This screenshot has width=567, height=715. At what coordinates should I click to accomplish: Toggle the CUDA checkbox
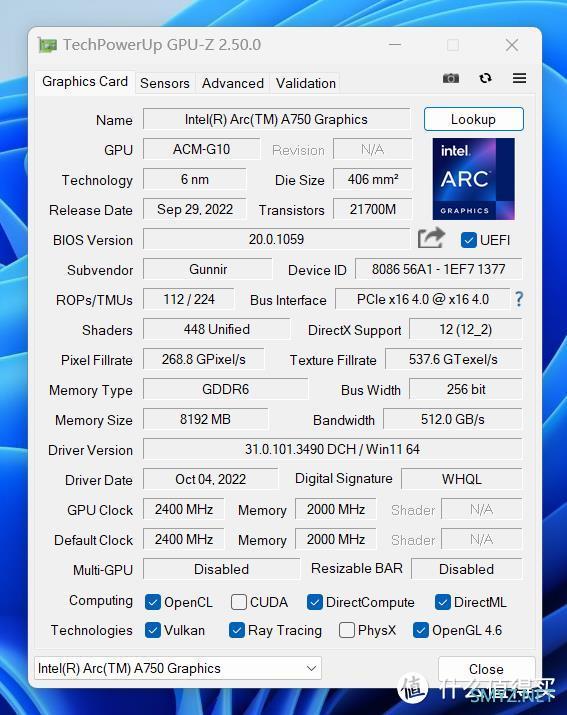[239, 602]
